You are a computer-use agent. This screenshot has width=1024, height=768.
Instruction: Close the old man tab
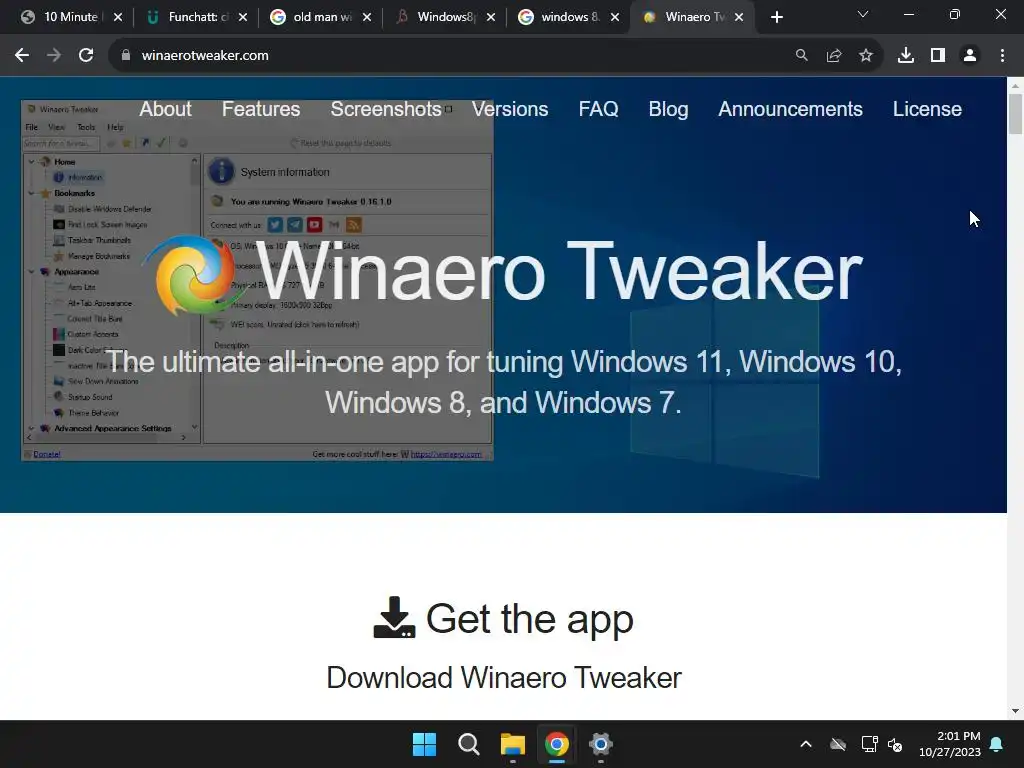(366, 18)
